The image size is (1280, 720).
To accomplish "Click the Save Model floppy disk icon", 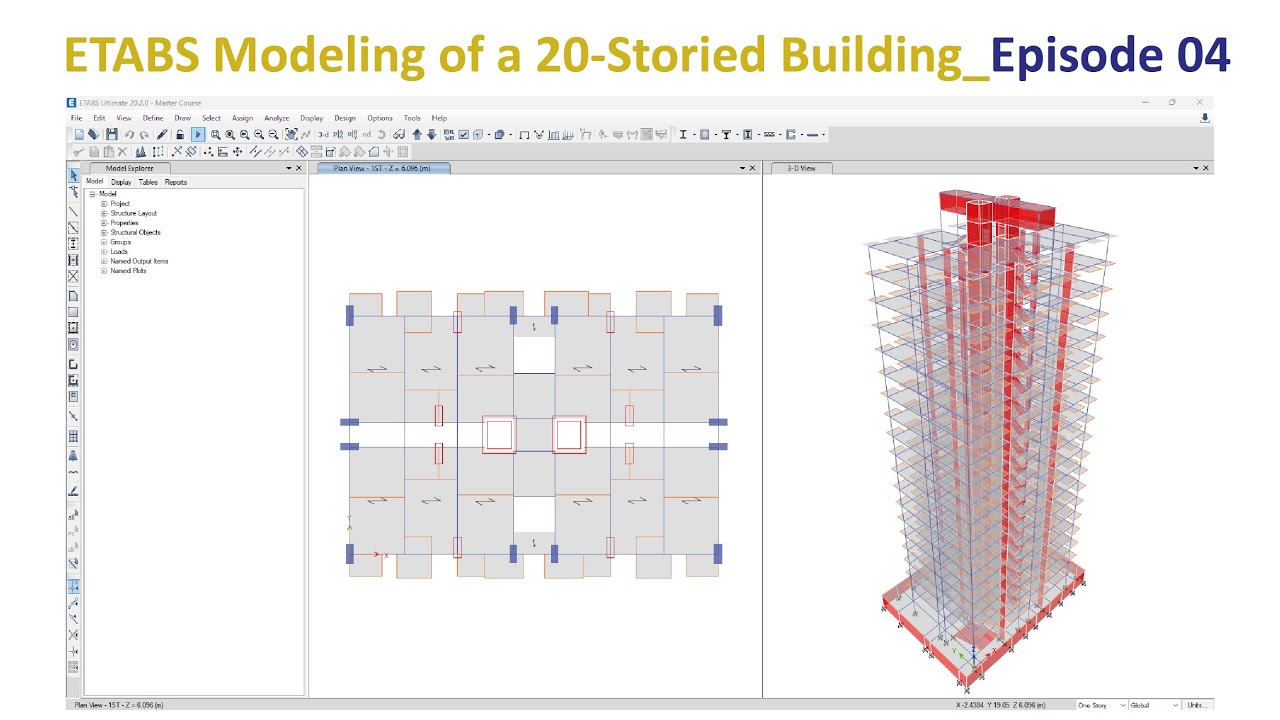I will click(x=112, y=134).
